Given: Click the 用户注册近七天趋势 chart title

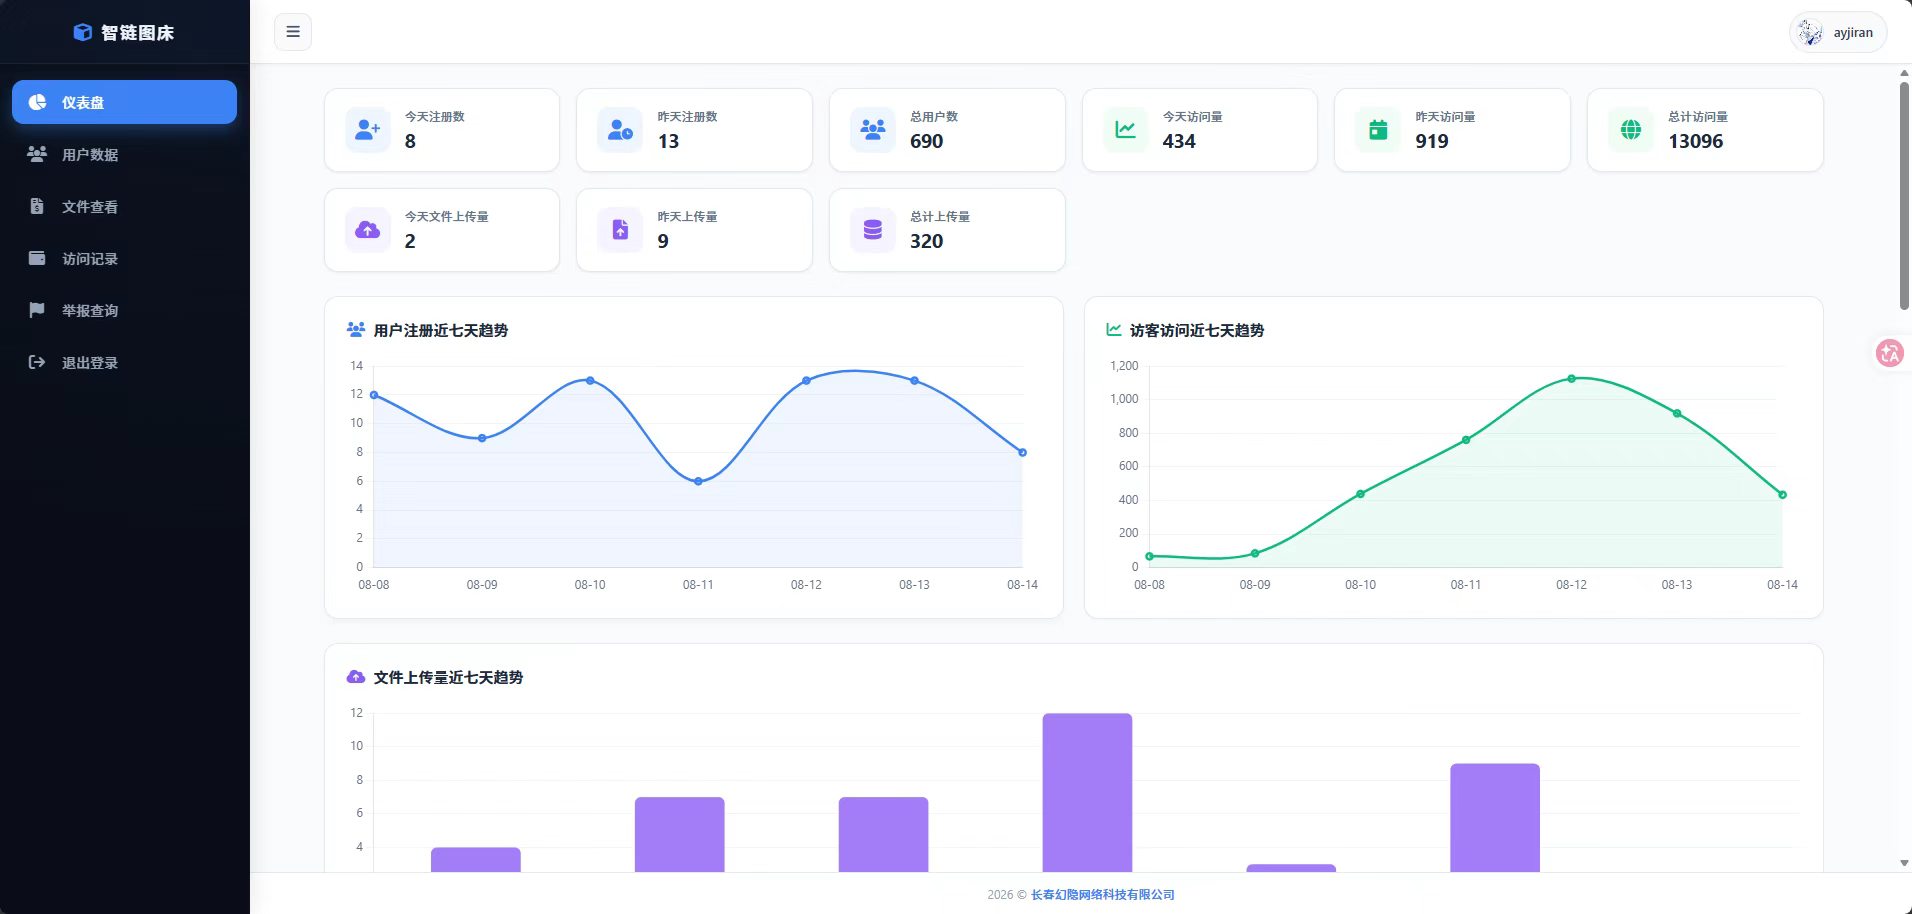Looking at the screenshot, I should [441, 330].
